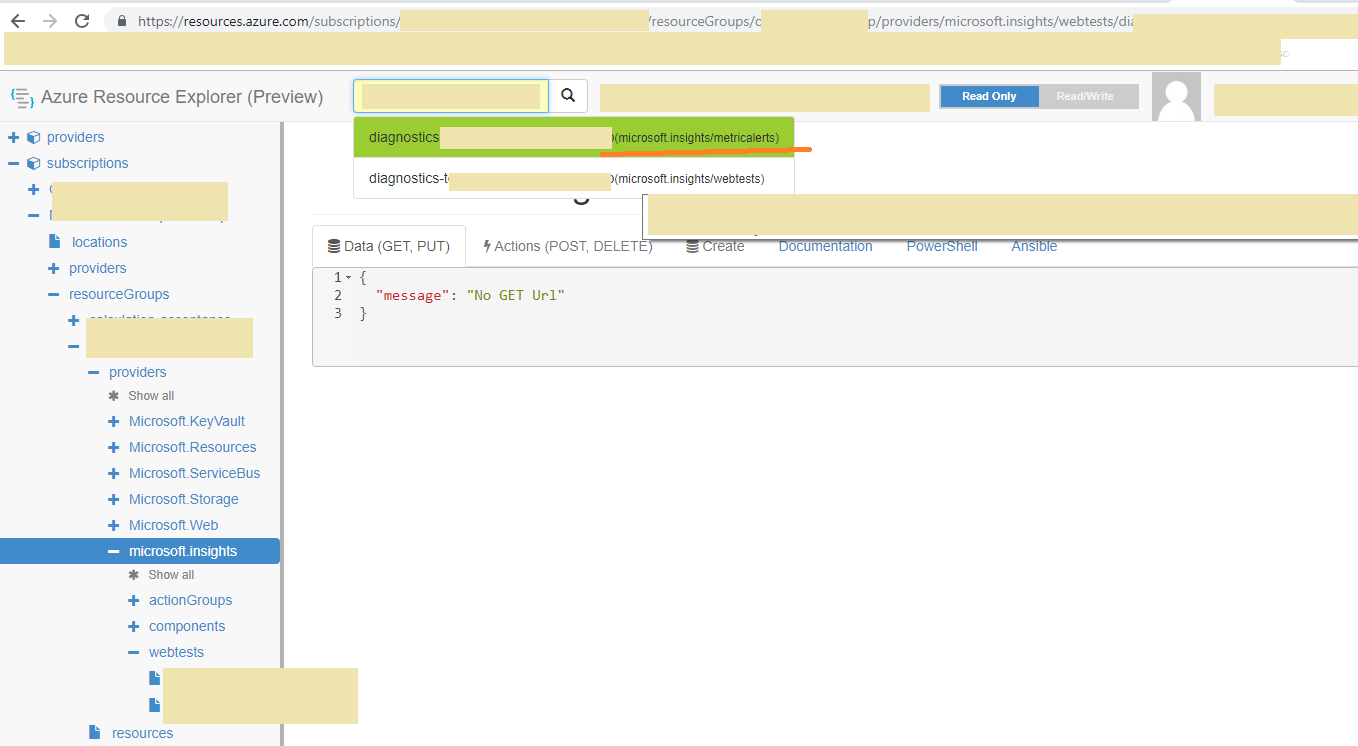
Task: Expand the Microsoft.Storage provider node
Action: 113,498
